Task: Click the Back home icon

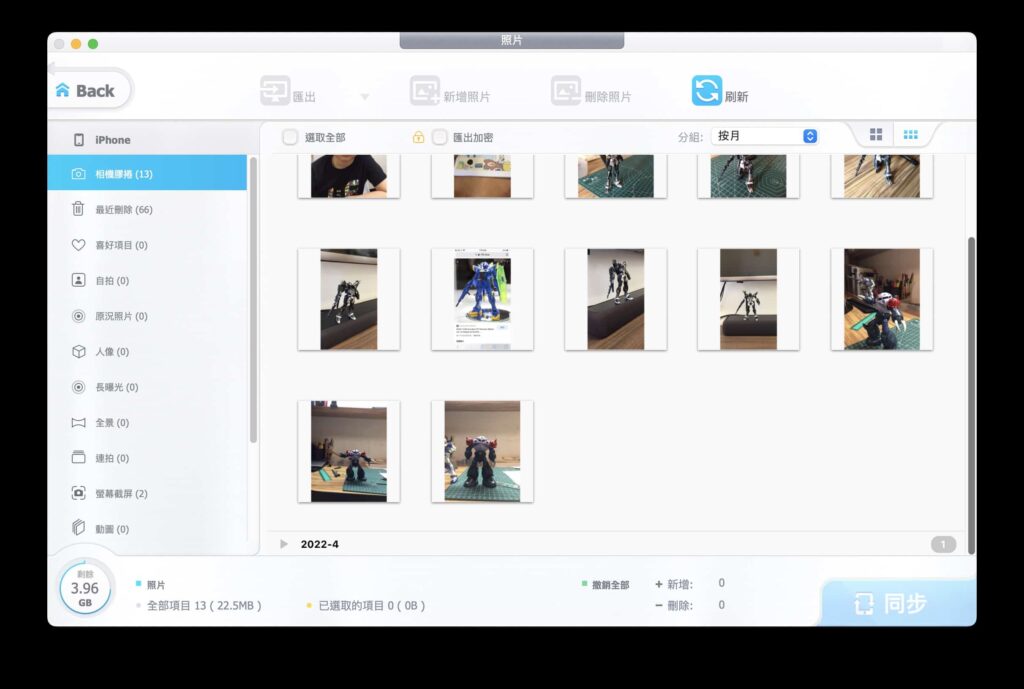Action: [63, 90]
